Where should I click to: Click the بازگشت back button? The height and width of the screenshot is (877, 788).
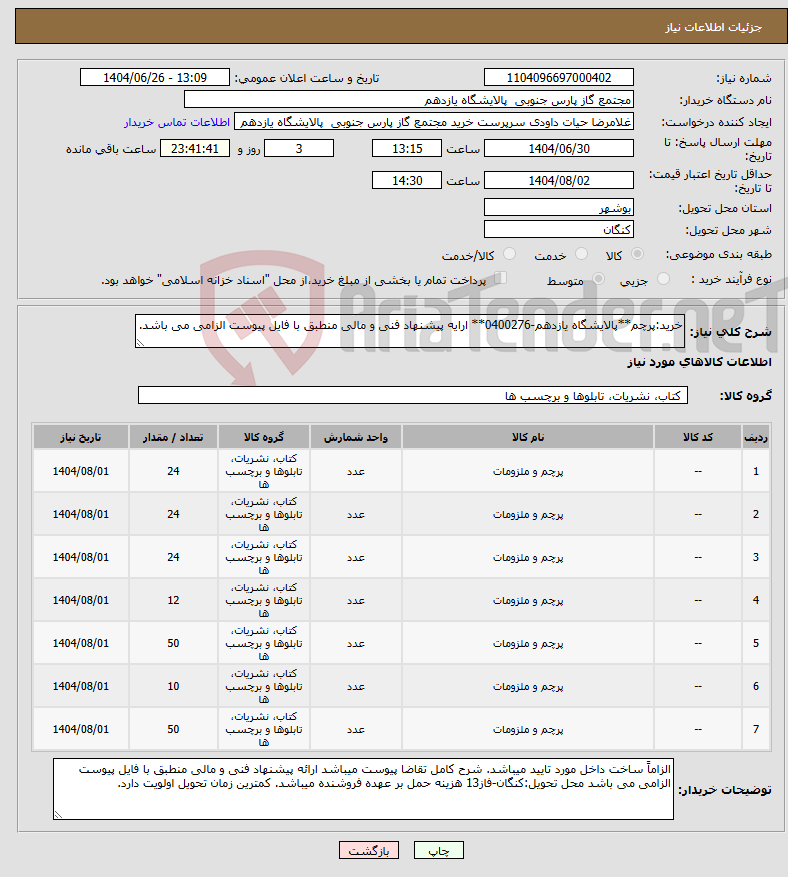point(369,851)
